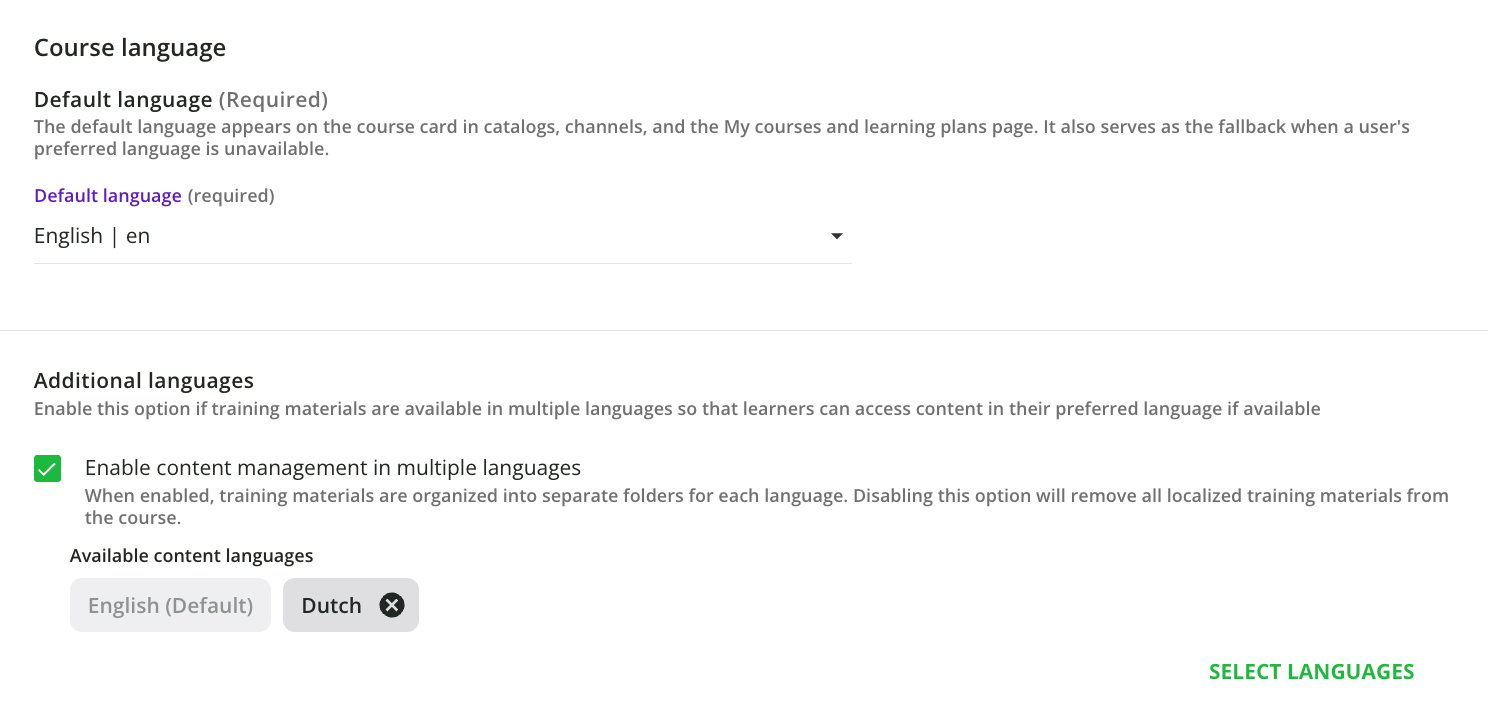The height and width of the screenshot is (712, 1488).
Task: Click the green checkmark beside multiple languages
Action: (x=46, y=467)
